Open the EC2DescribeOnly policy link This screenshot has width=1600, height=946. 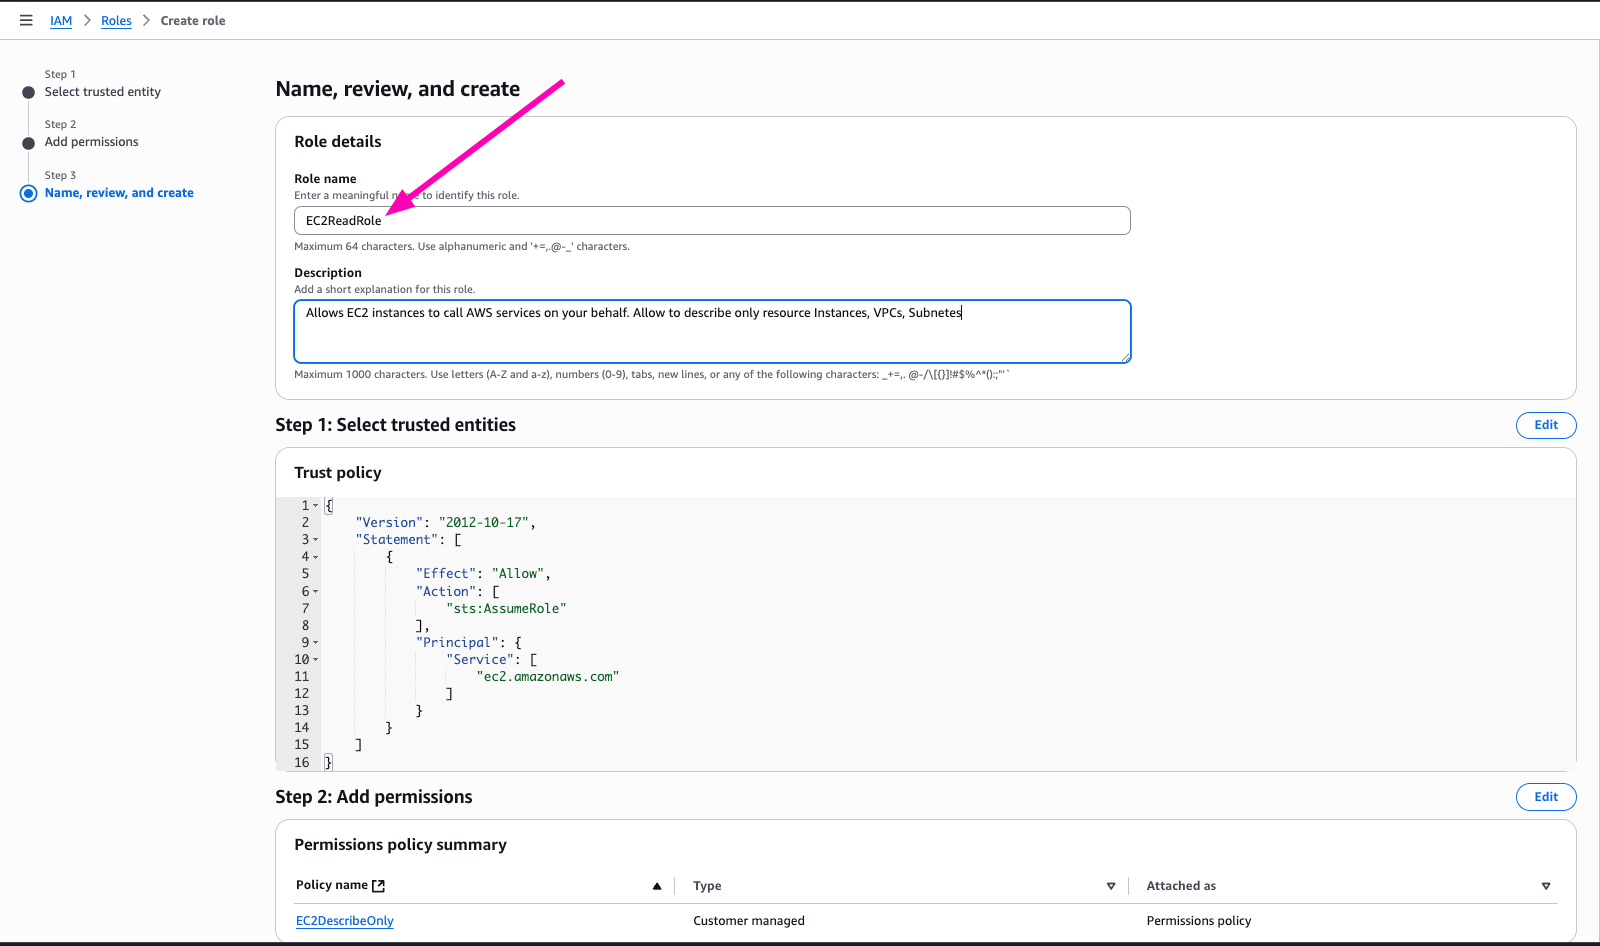[345, 921]
